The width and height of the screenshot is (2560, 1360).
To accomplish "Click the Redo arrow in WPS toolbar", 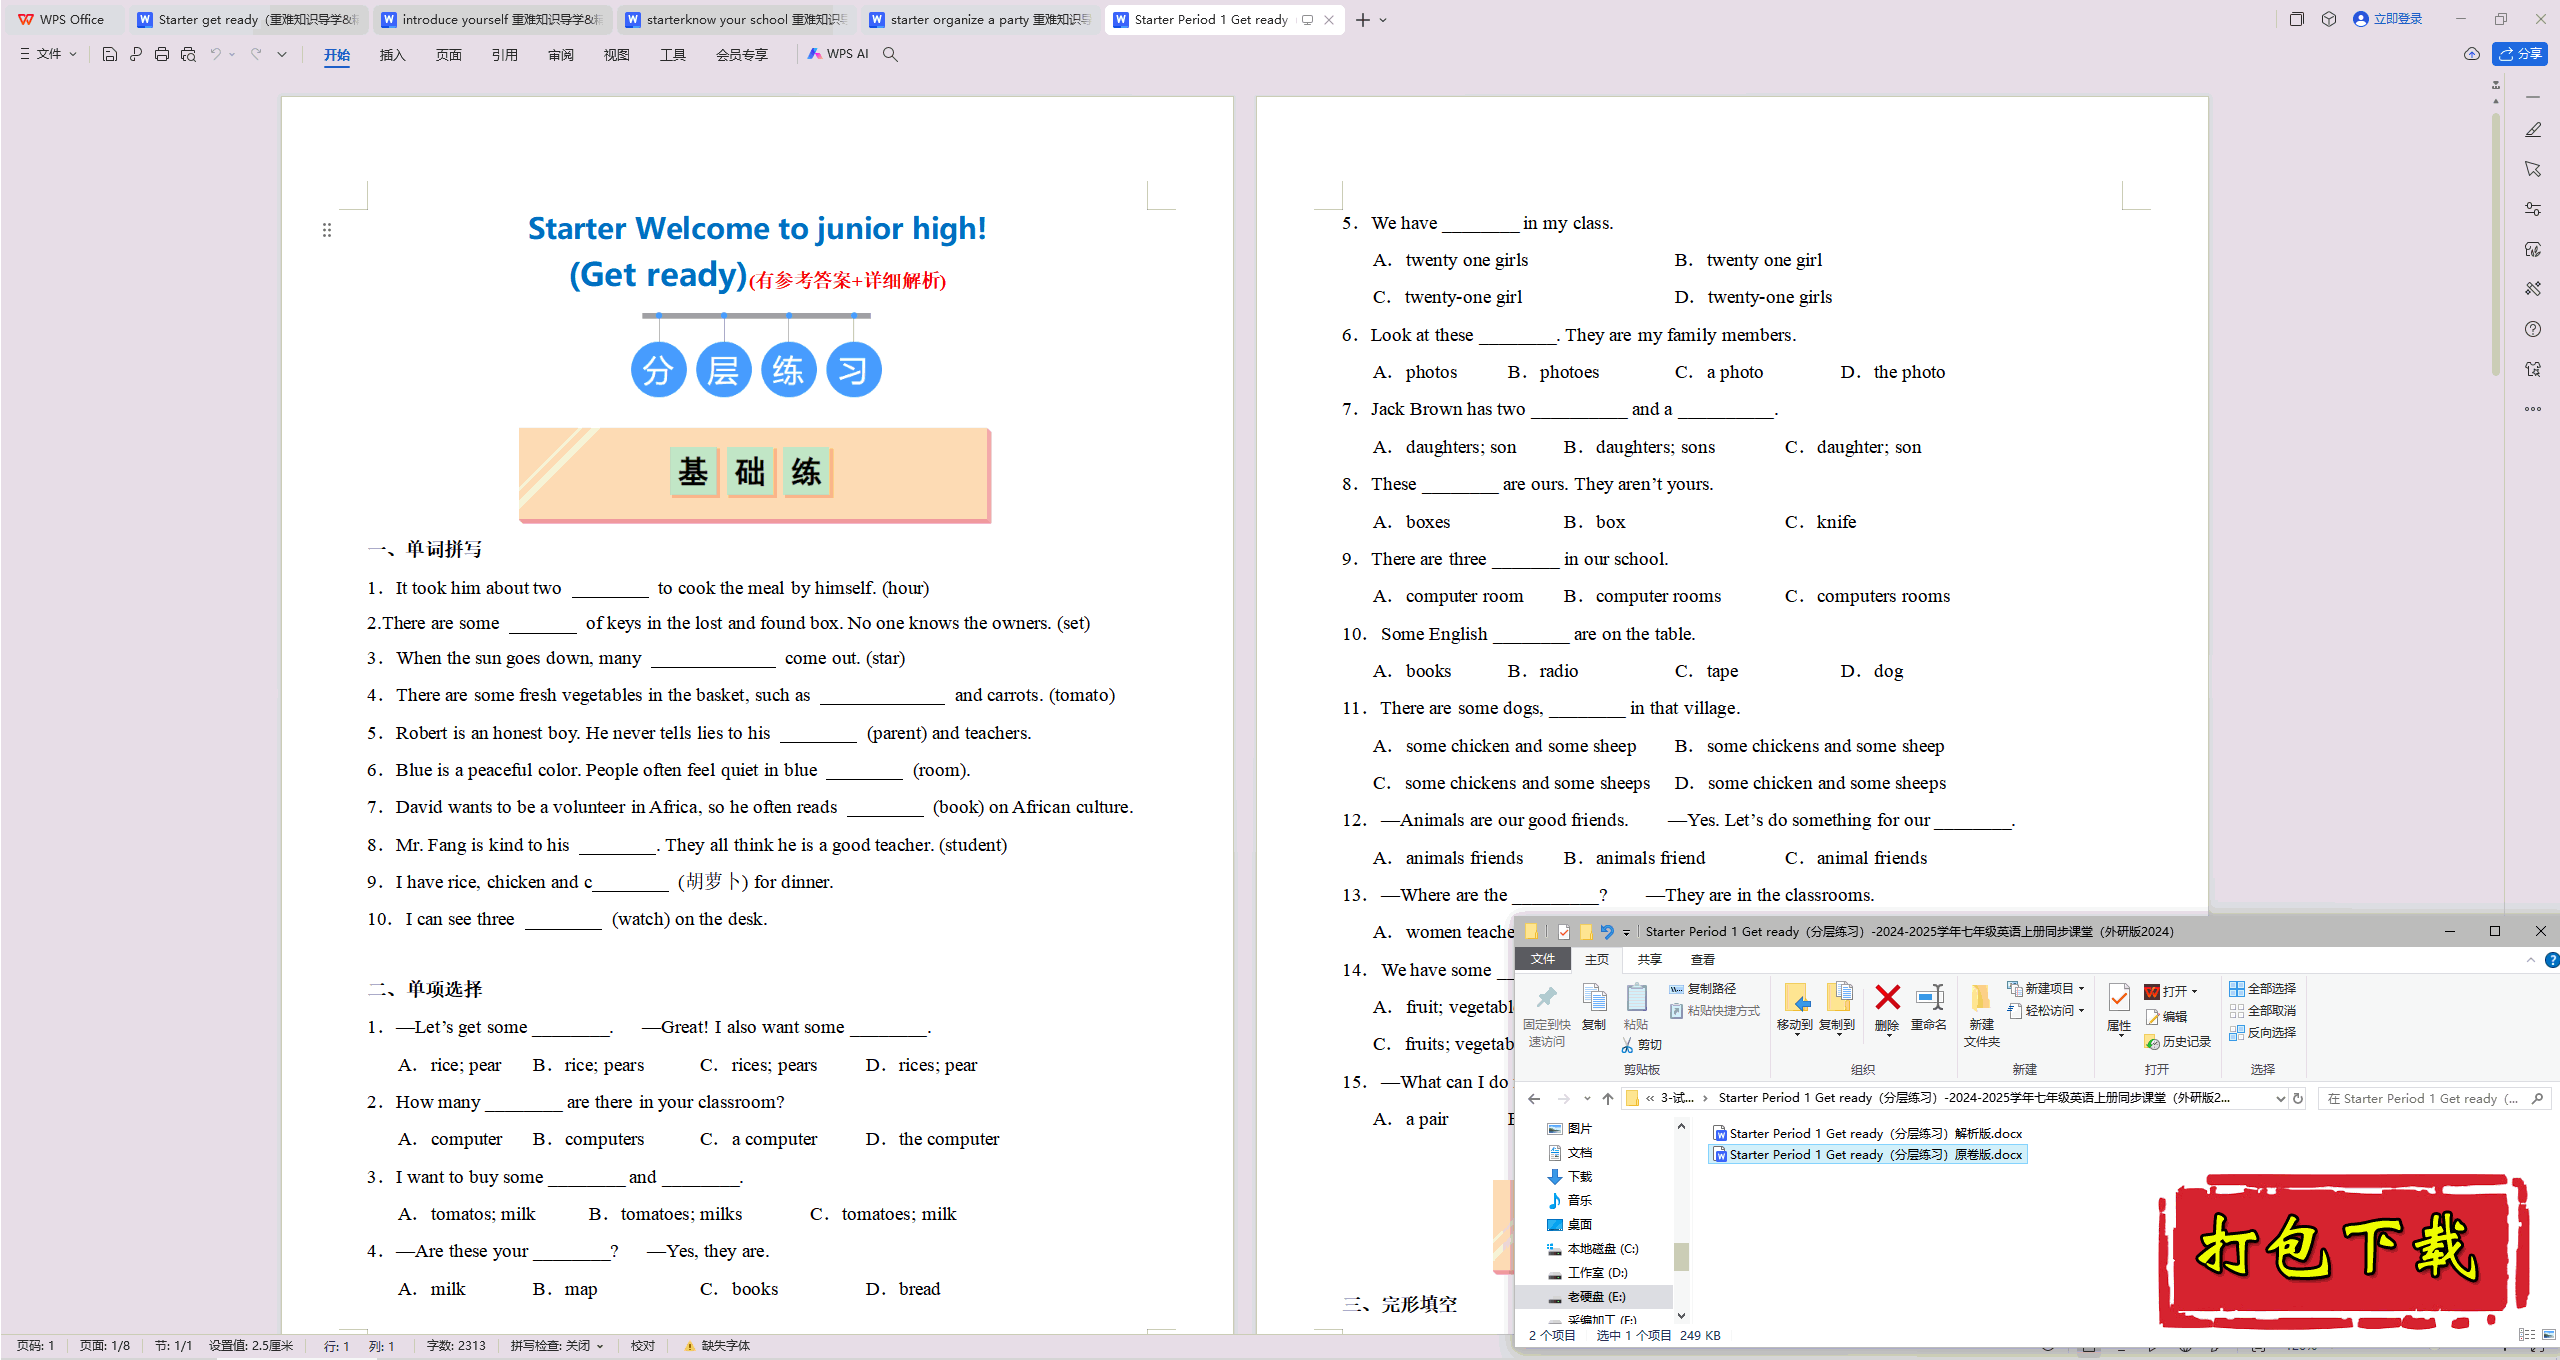I will pos(256,54).
